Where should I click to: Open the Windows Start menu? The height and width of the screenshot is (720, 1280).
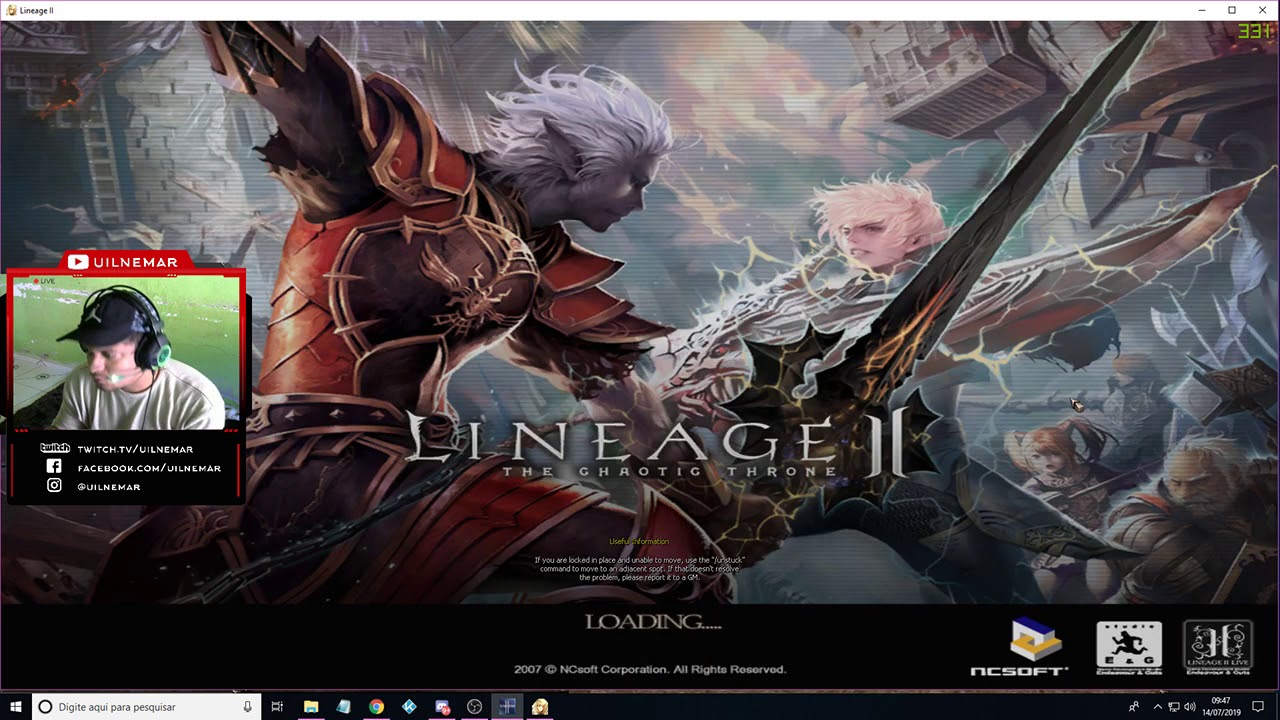pos(15,706)
